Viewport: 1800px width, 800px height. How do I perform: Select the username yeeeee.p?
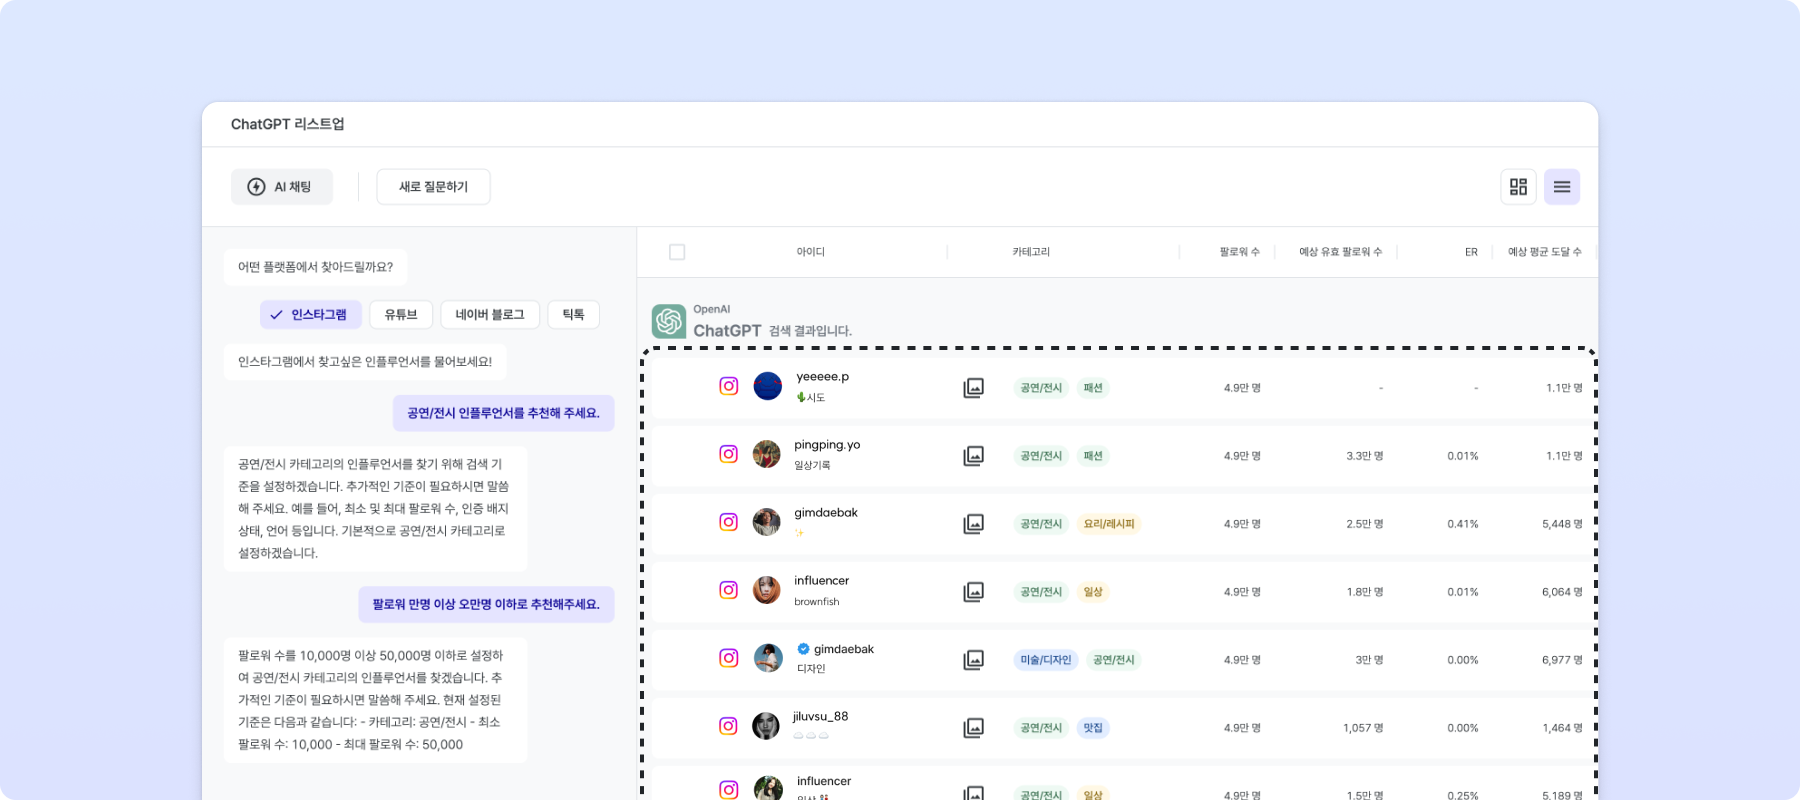(x=823, y=377)
